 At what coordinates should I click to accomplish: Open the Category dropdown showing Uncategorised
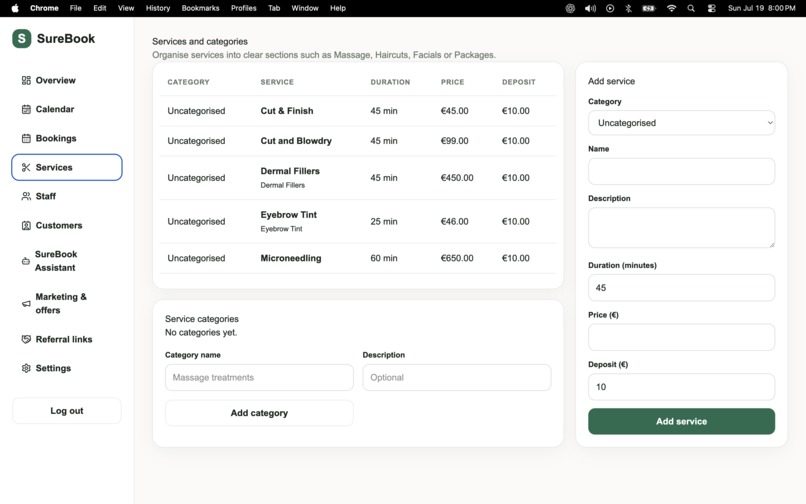pos(681,123)
